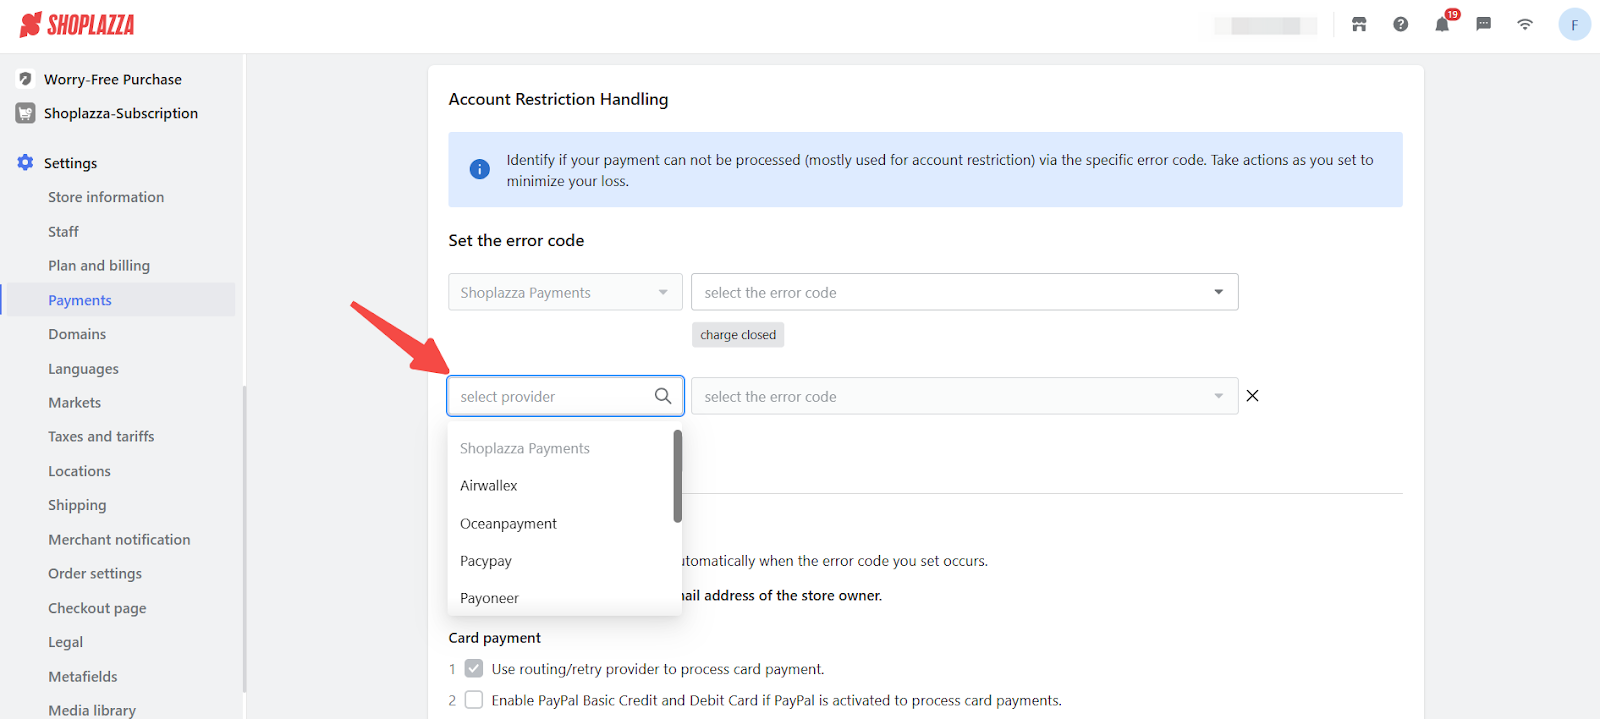Open Media library settings
1600x719 pixels.
click(92, 710)
